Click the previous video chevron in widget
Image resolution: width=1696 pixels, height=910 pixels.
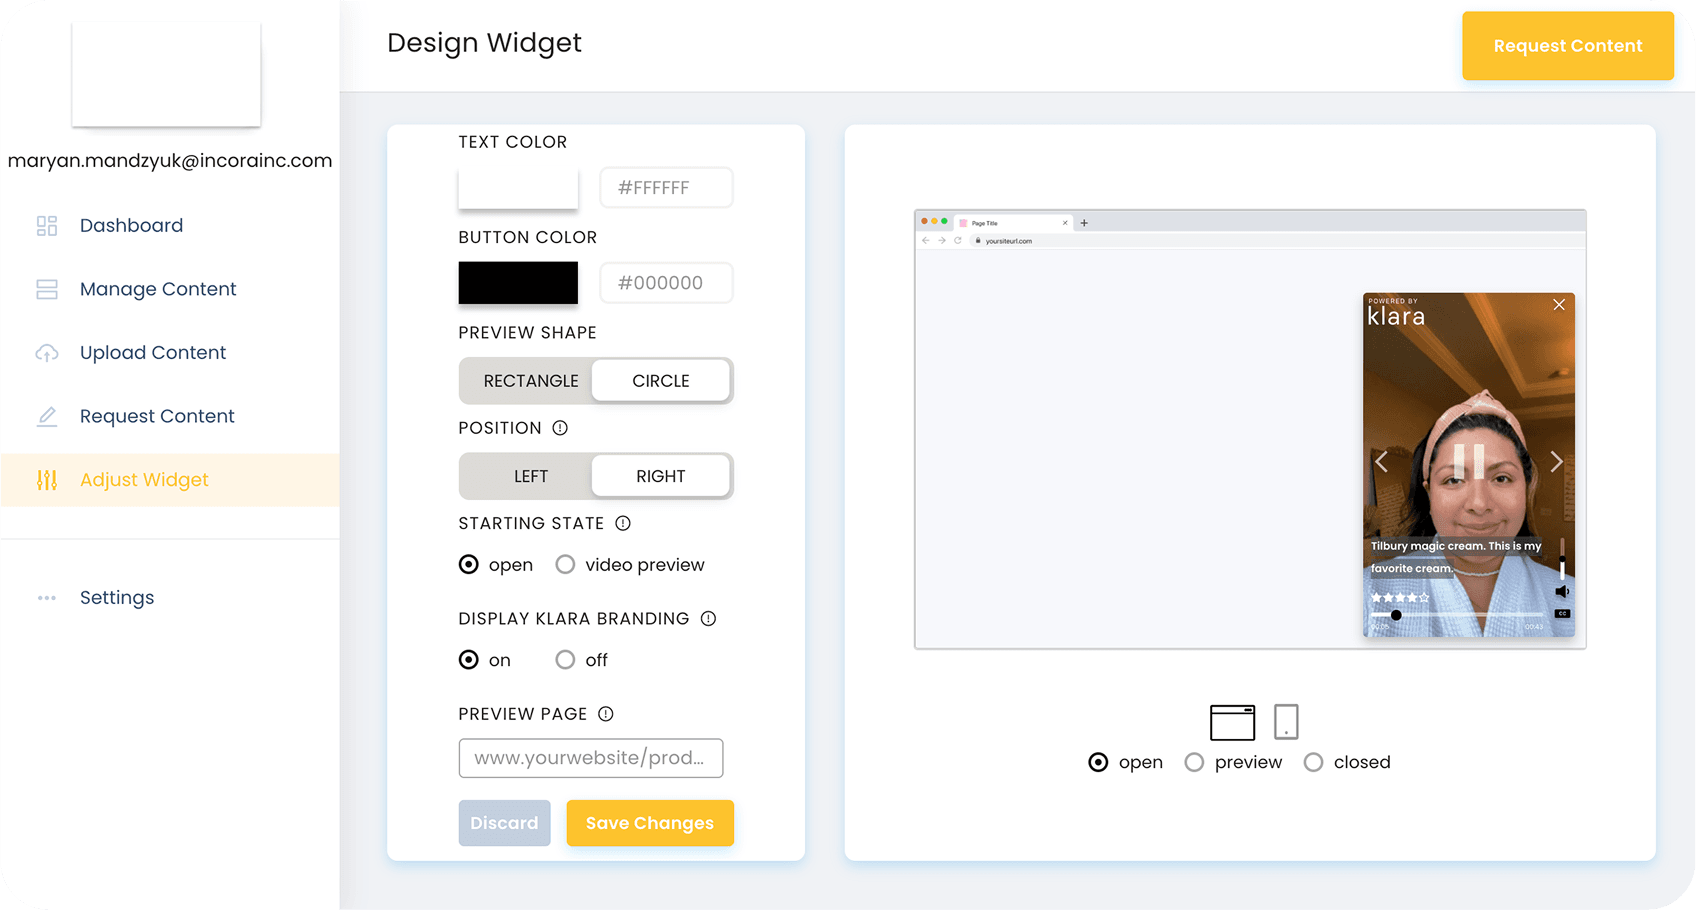click(1381, 461)
